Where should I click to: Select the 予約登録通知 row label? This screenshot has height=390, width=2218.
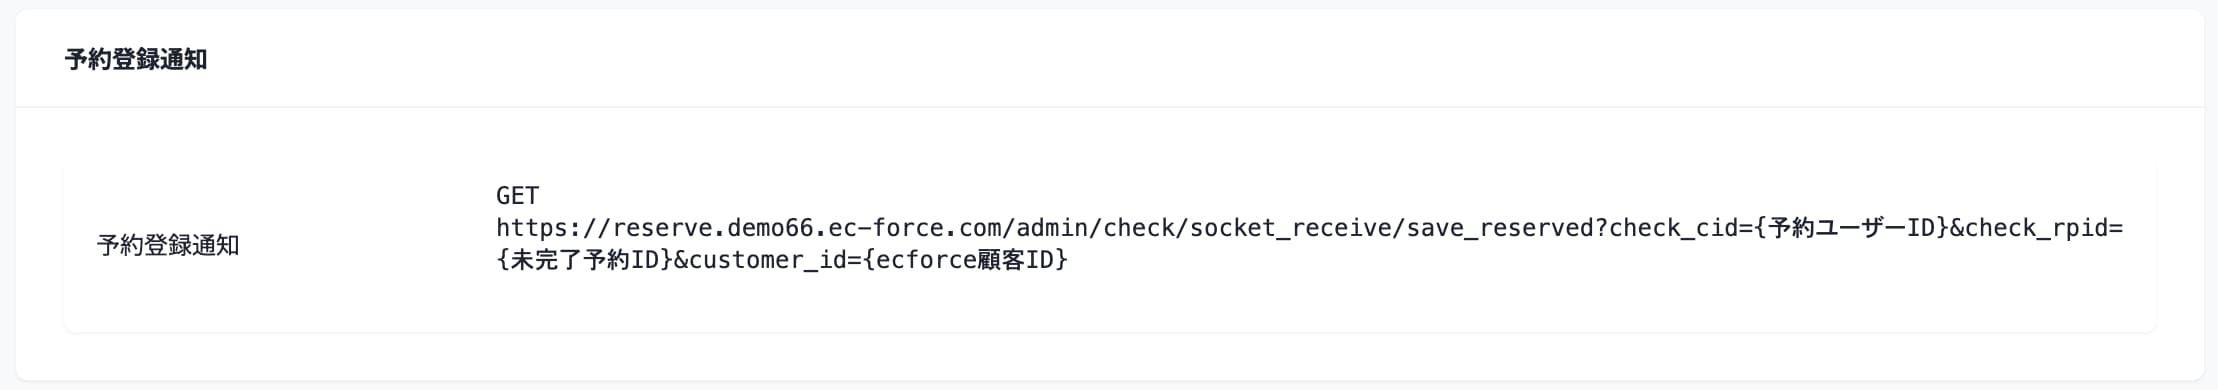coord(168,245)
